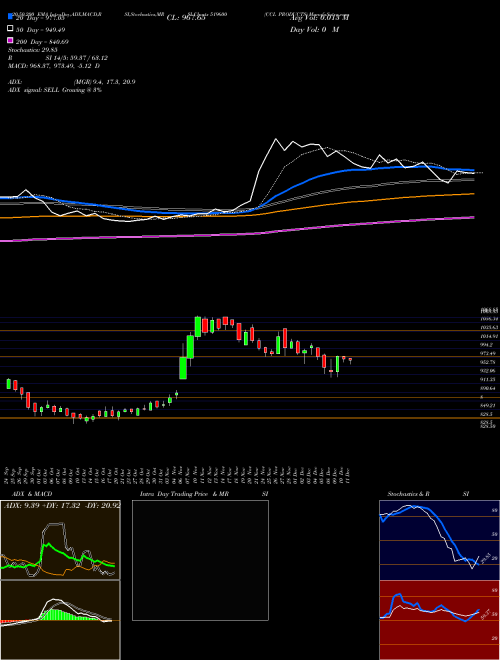Click the 911.35 price axis label

point(488,379)
